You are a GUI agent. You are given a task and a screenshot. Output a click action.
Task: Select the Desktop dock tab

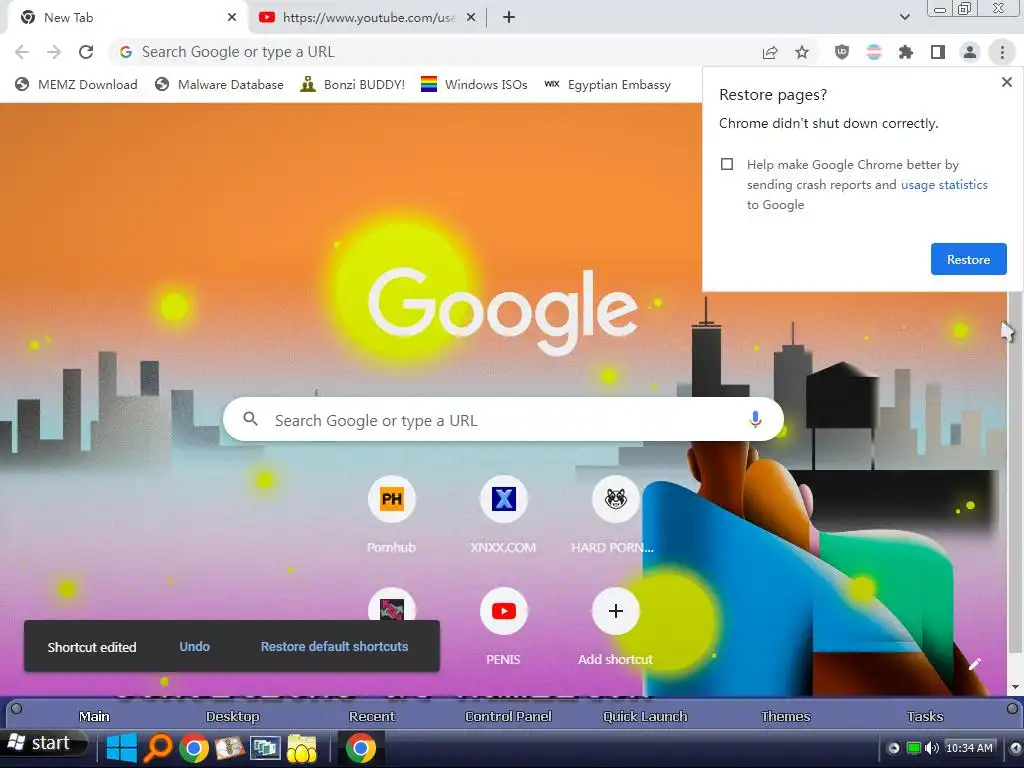tap(232, 716)
